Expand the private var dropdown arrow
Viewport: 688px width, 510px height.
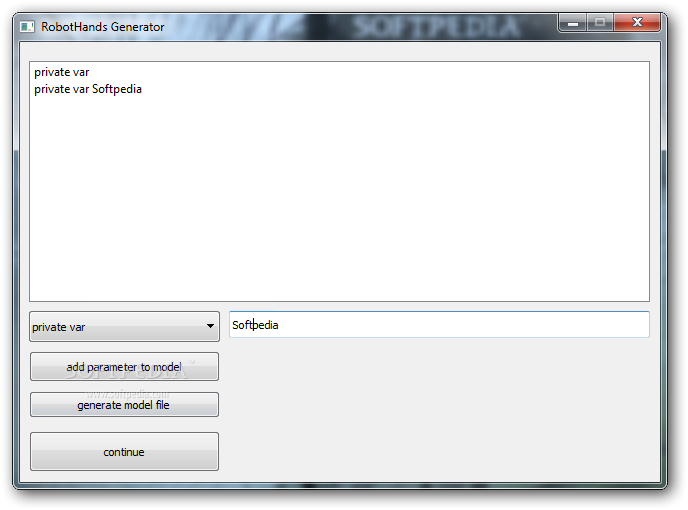(210, 326)
